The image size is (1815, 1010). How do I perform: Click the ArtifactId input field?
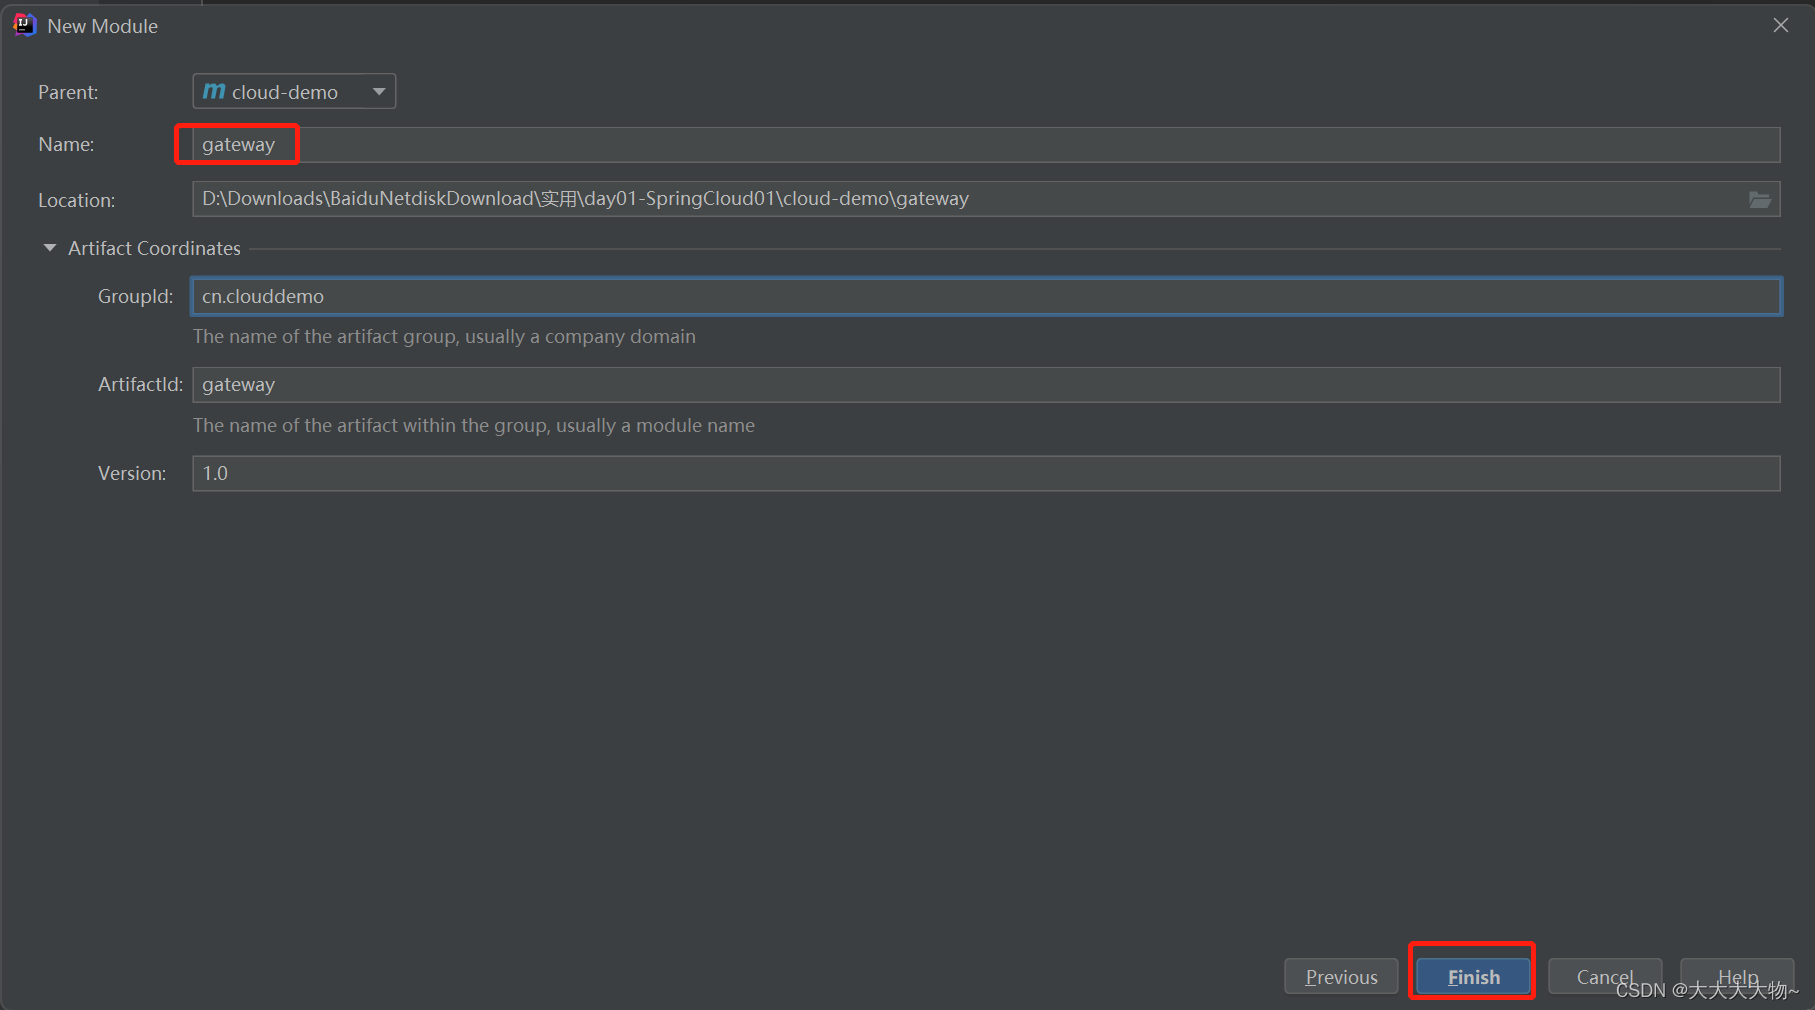(x=986, y=385)
